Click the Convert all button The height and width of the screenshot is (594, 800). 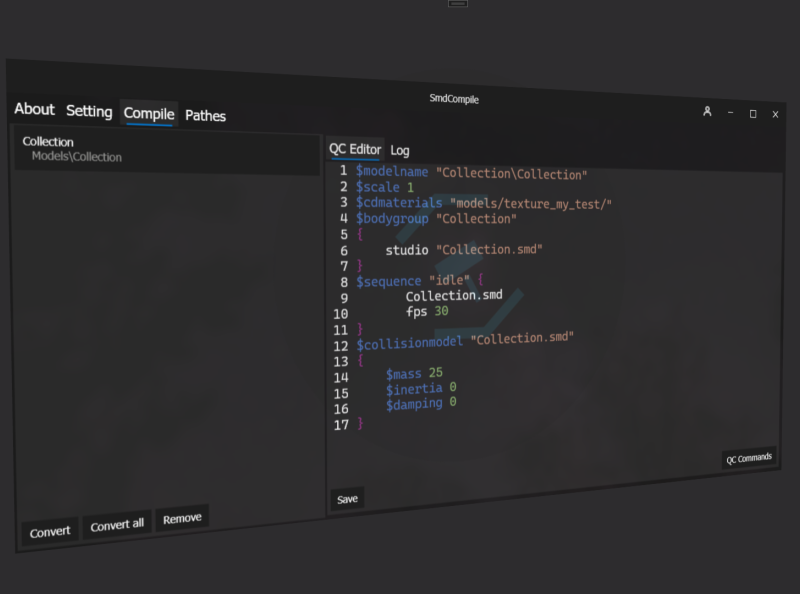pos(117,525)
